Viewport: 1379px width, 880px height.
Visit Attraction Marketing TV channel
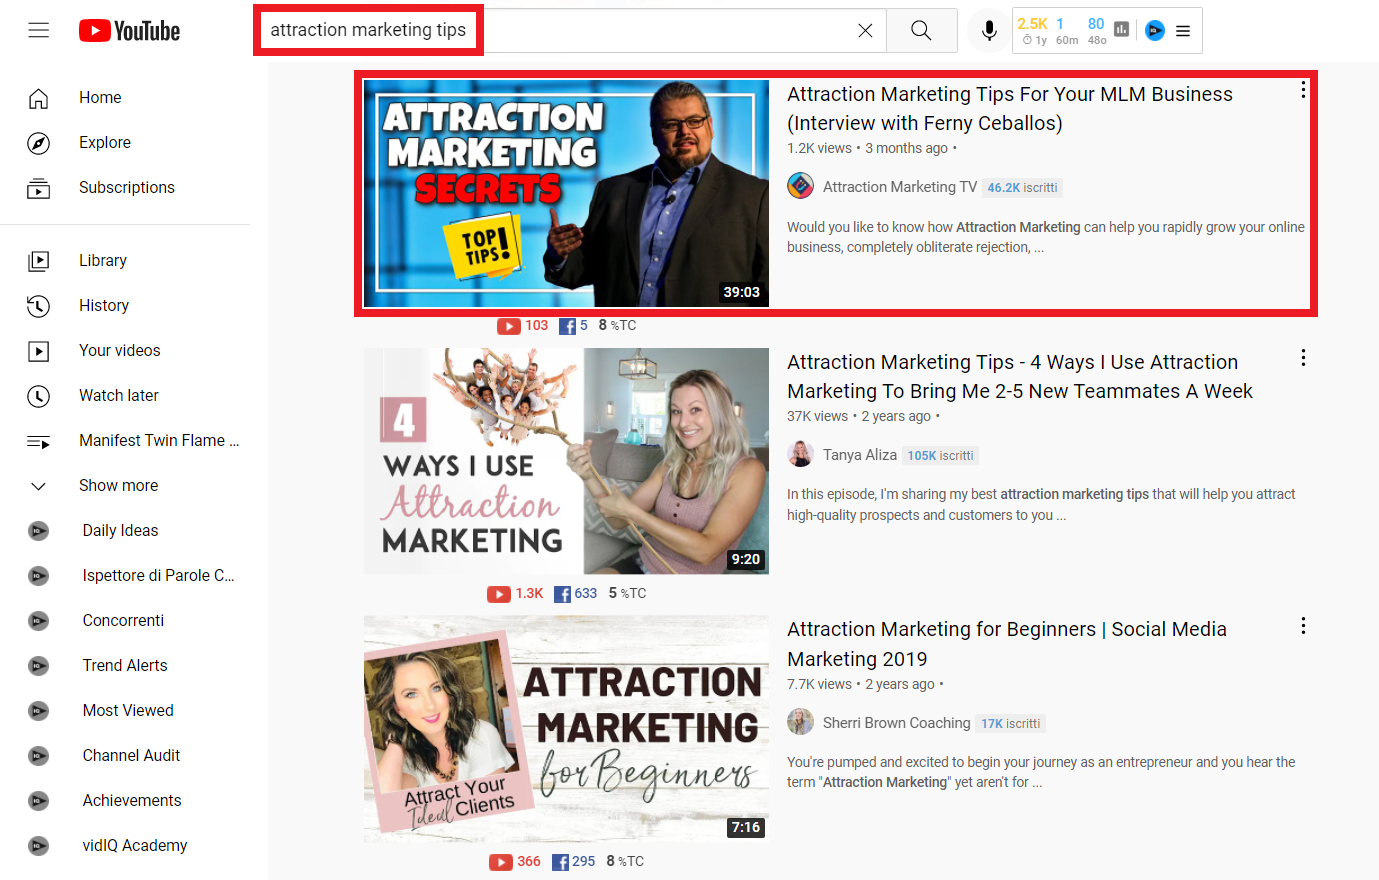point(900,187)
